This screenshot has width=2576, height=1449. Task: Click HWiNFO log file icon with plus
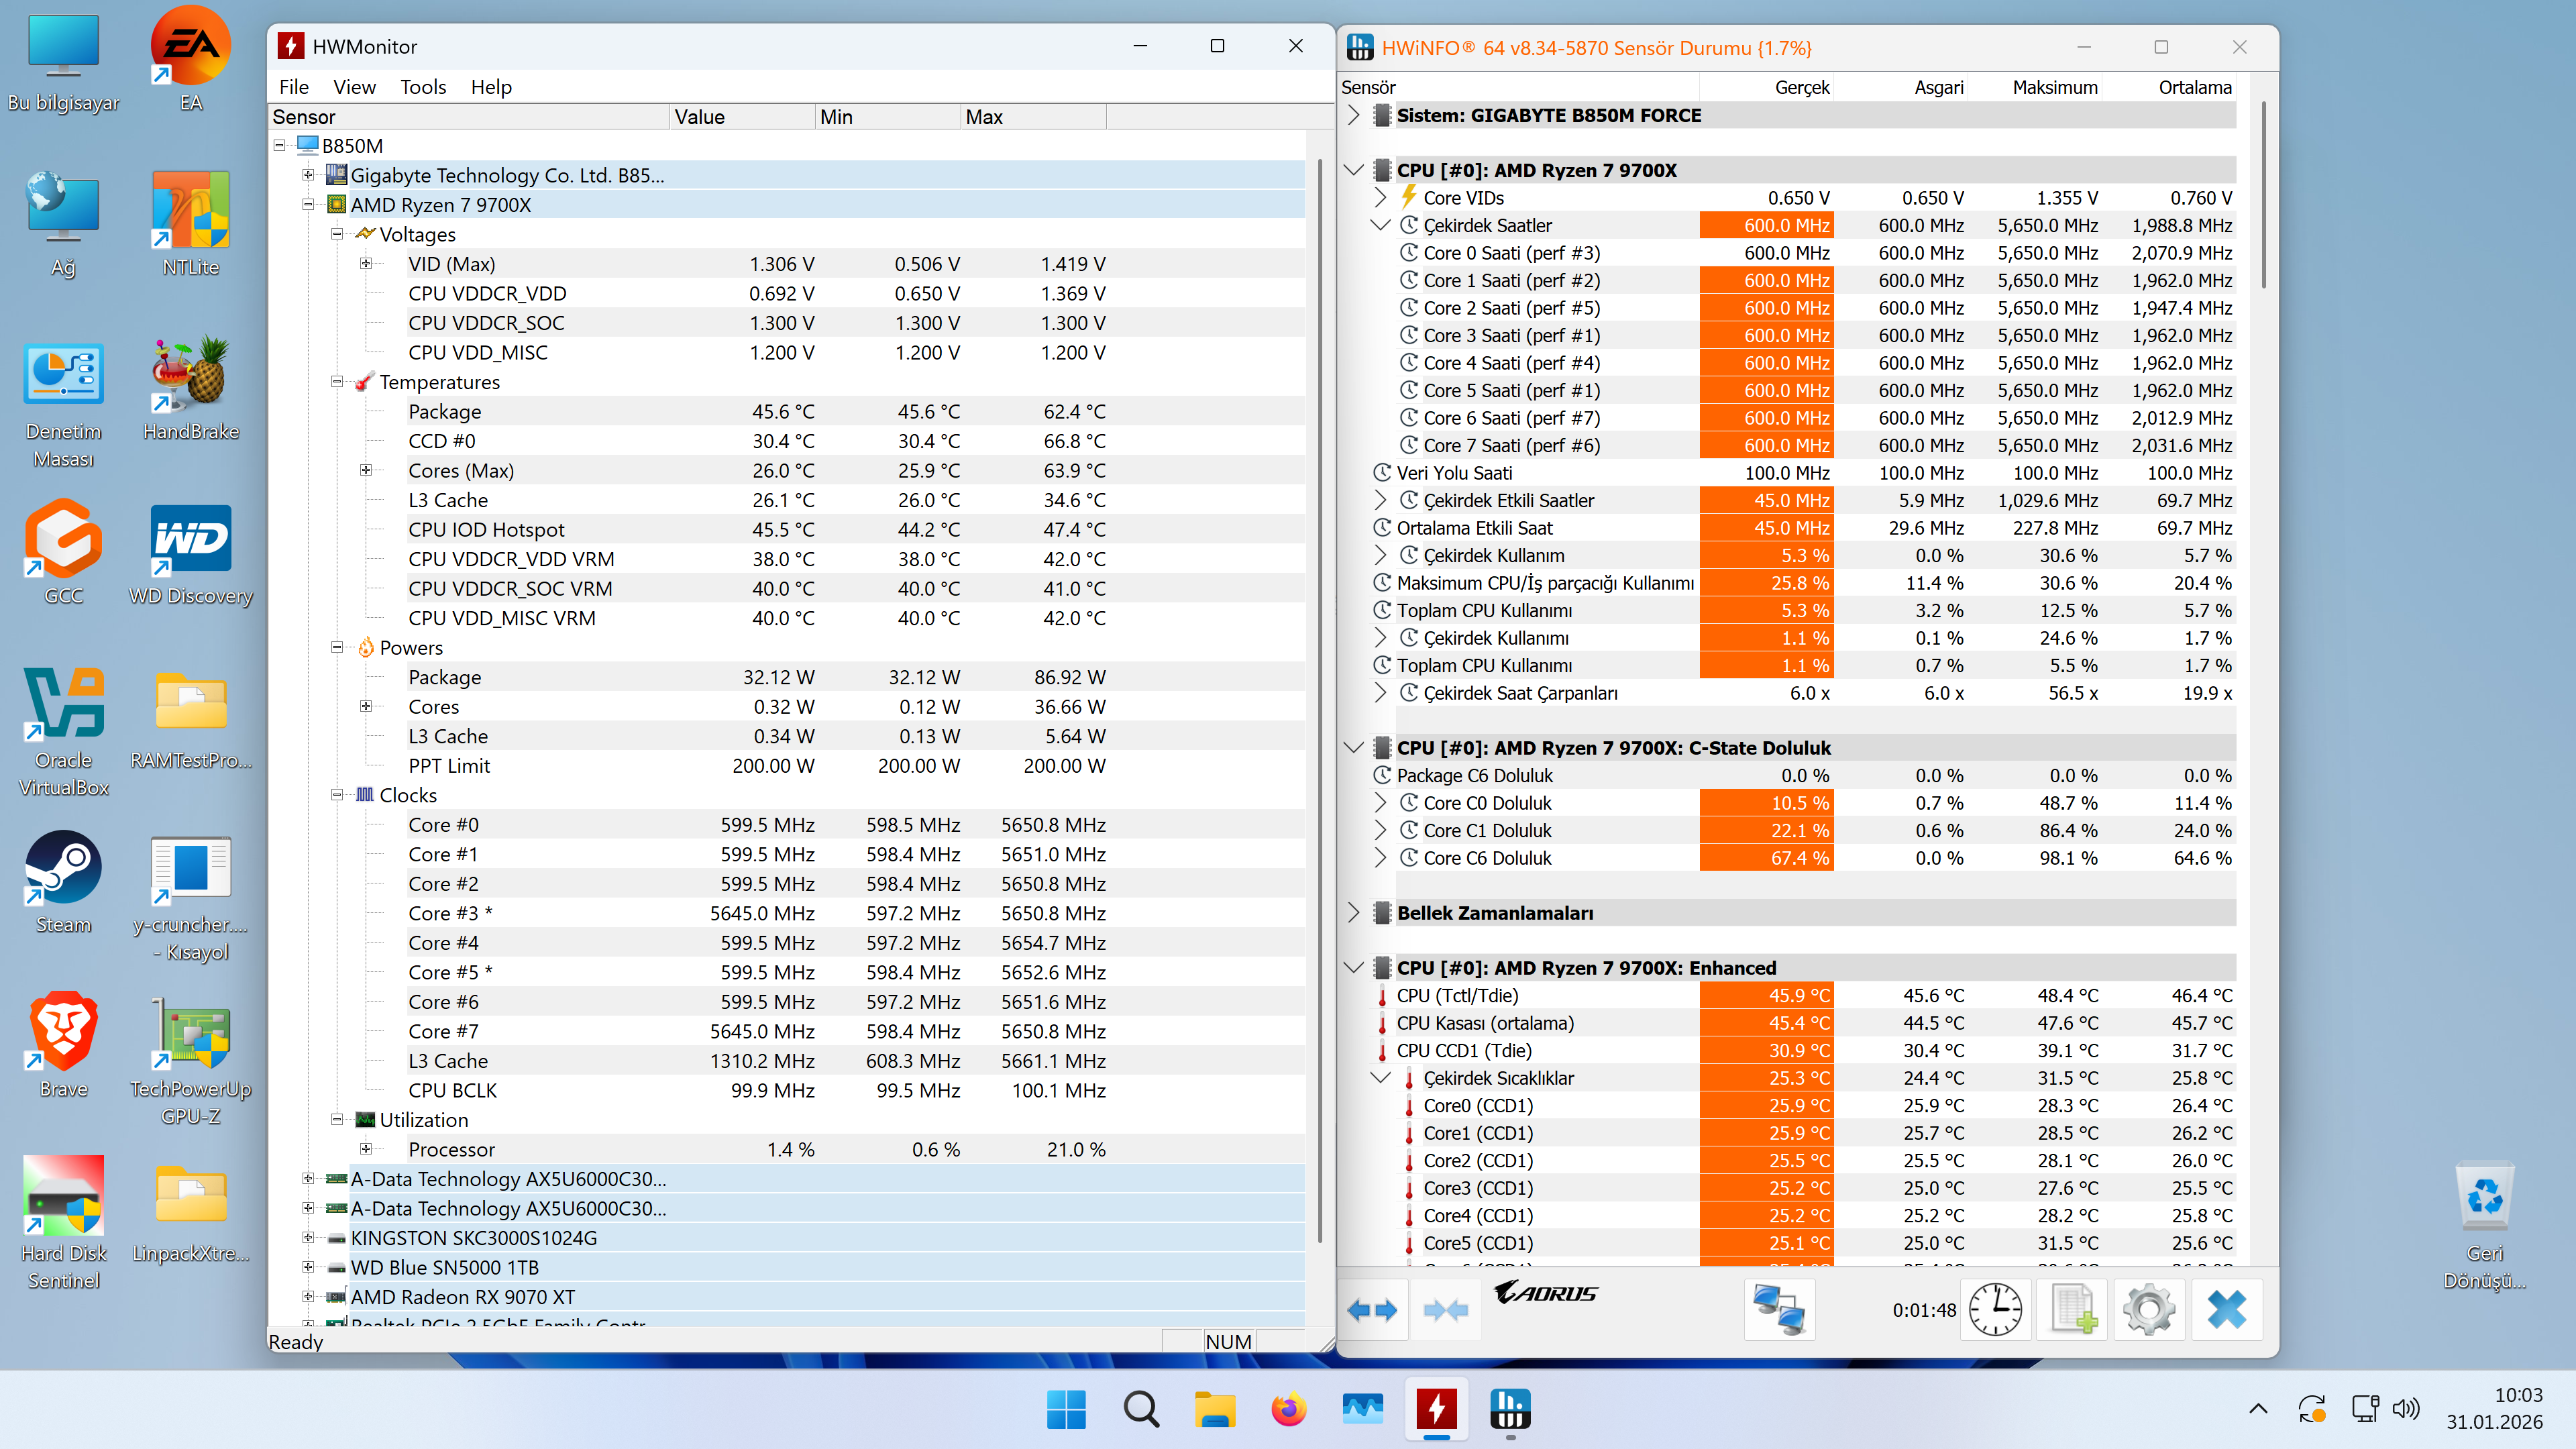click(x=2073, y=1310)
